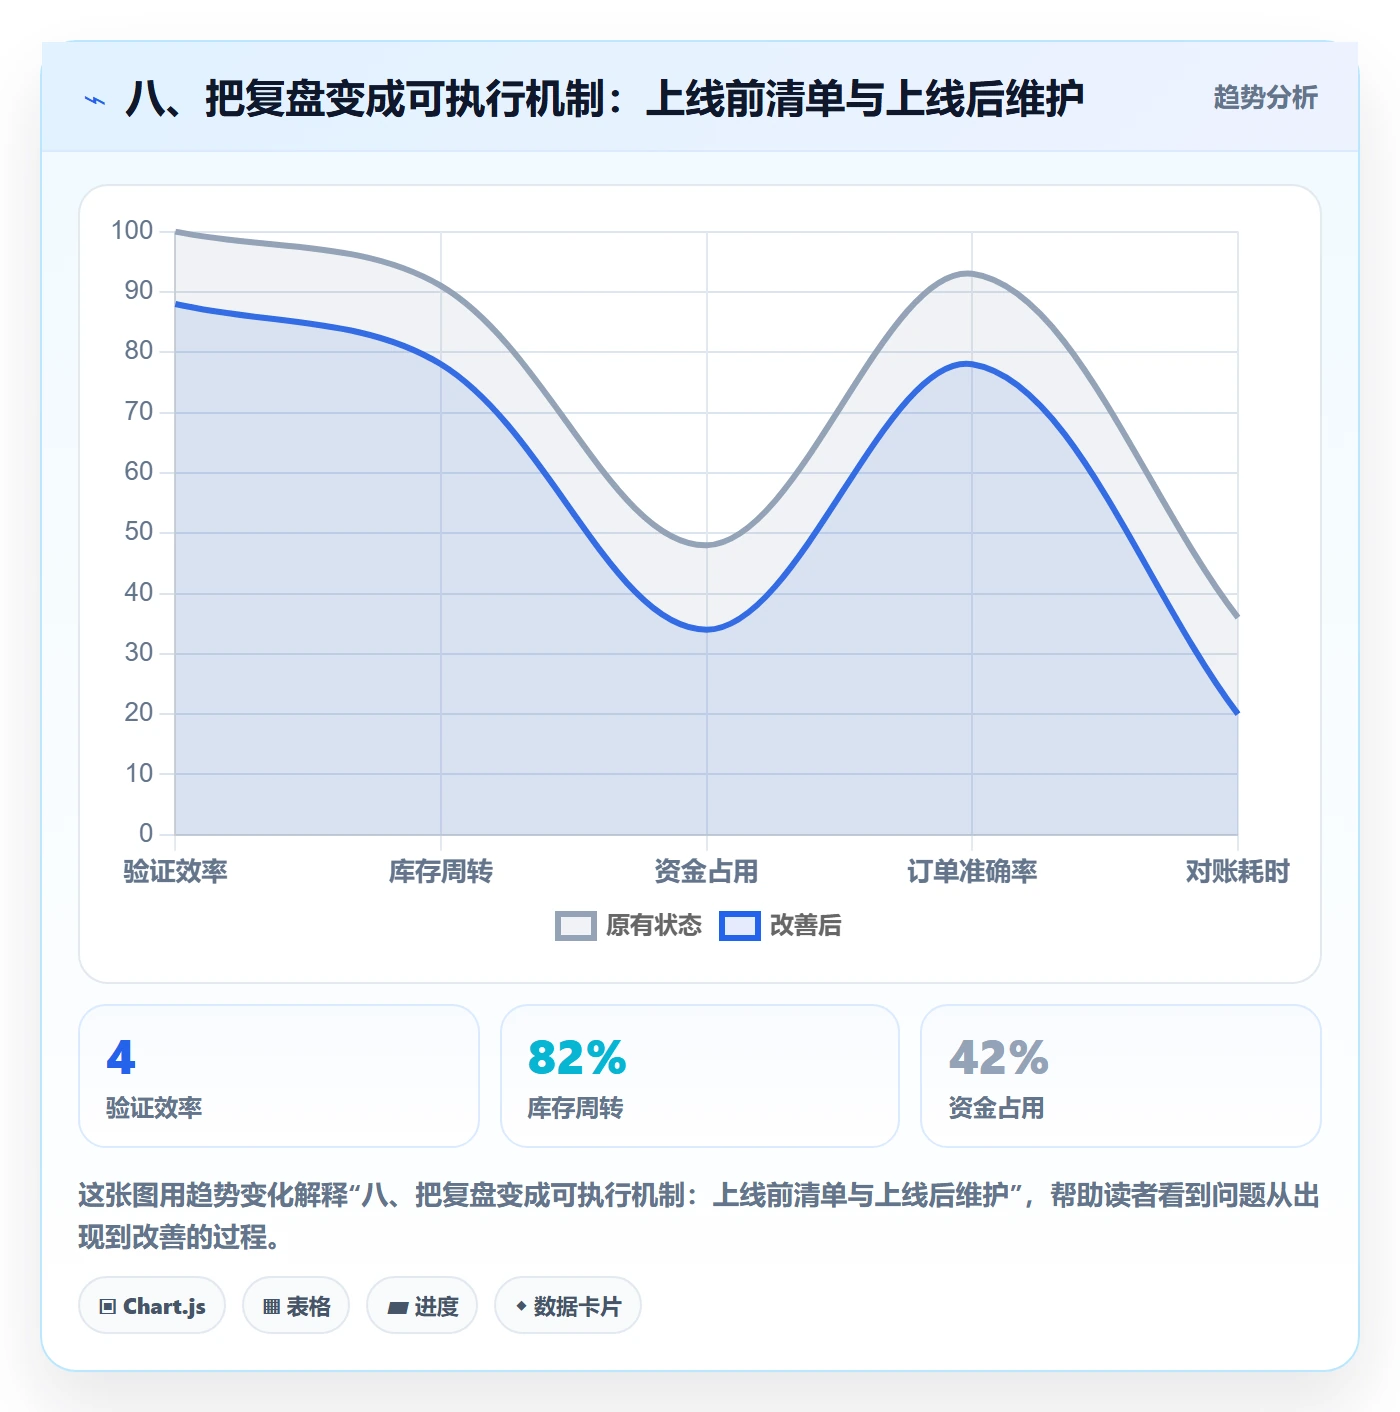Toggle the 原有状态 legend item
The height and width of the screenshot is (1412, 1400).
point(629,926)
